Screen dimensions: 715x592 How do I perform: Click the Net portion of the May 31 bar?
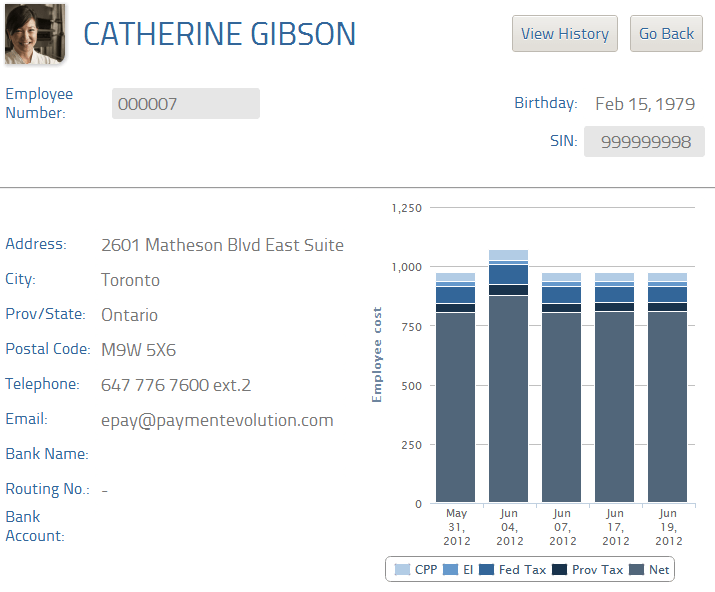click(455, 407)
